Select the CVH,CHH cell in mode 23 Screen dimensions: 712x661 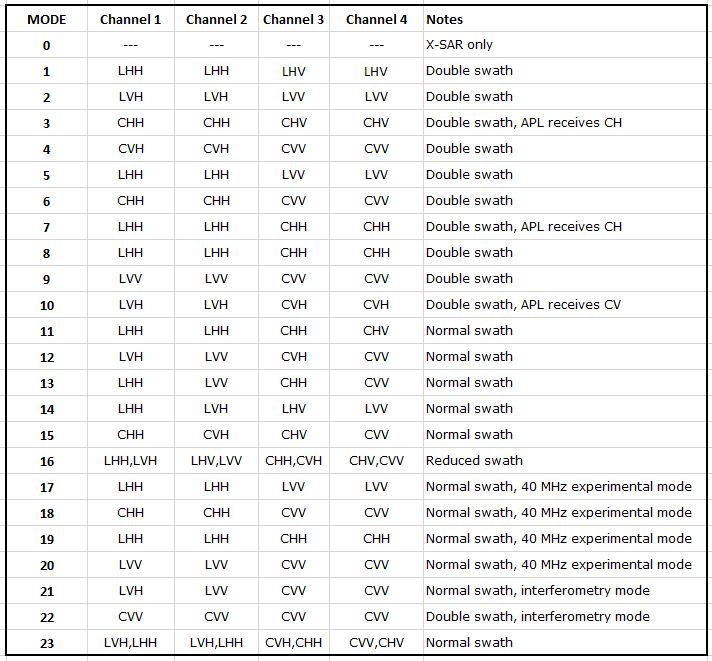point(294,643)
